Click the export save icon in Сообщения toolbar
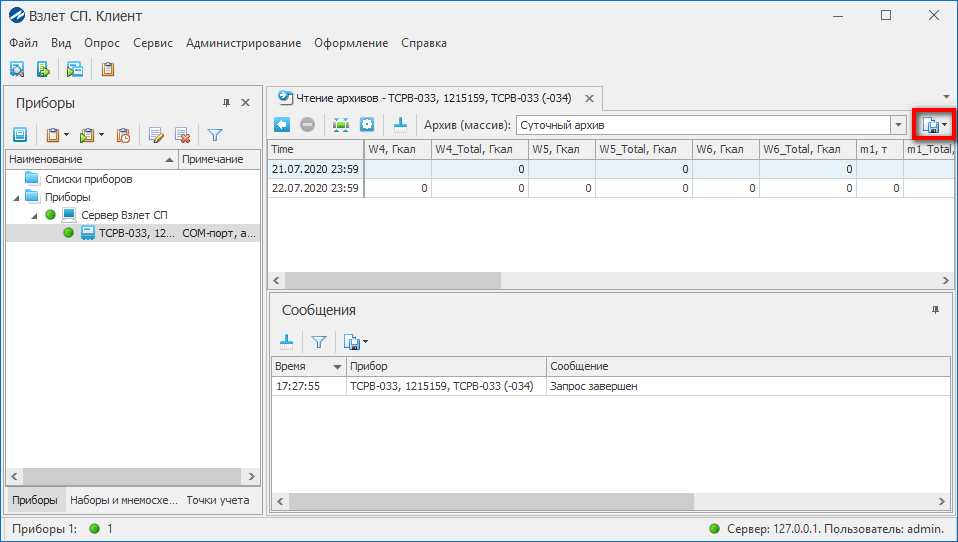This screenshot has width=958, height=542. 351,342
